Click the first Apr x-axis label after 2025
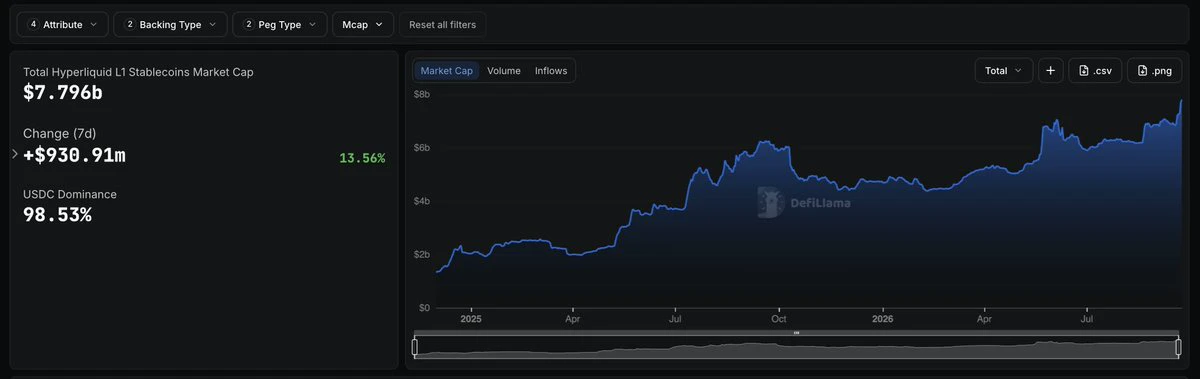Image resolution: width=1200 pixels, height=379 pixels. [x=572, y=320]
